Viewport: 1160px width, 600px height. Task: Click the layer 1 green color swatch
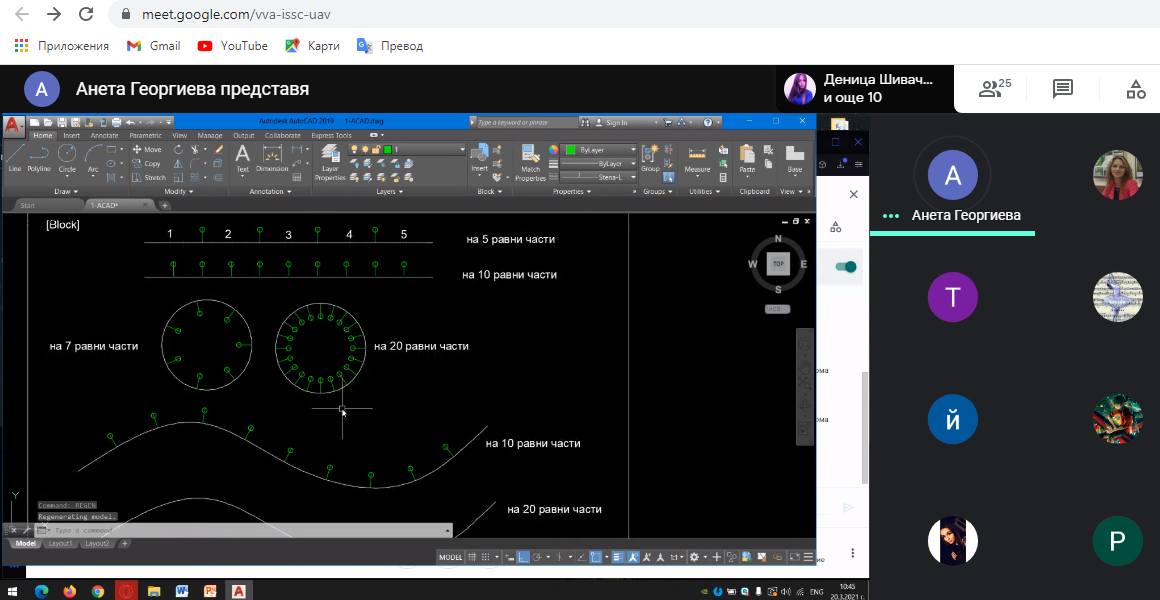[387, 149]
